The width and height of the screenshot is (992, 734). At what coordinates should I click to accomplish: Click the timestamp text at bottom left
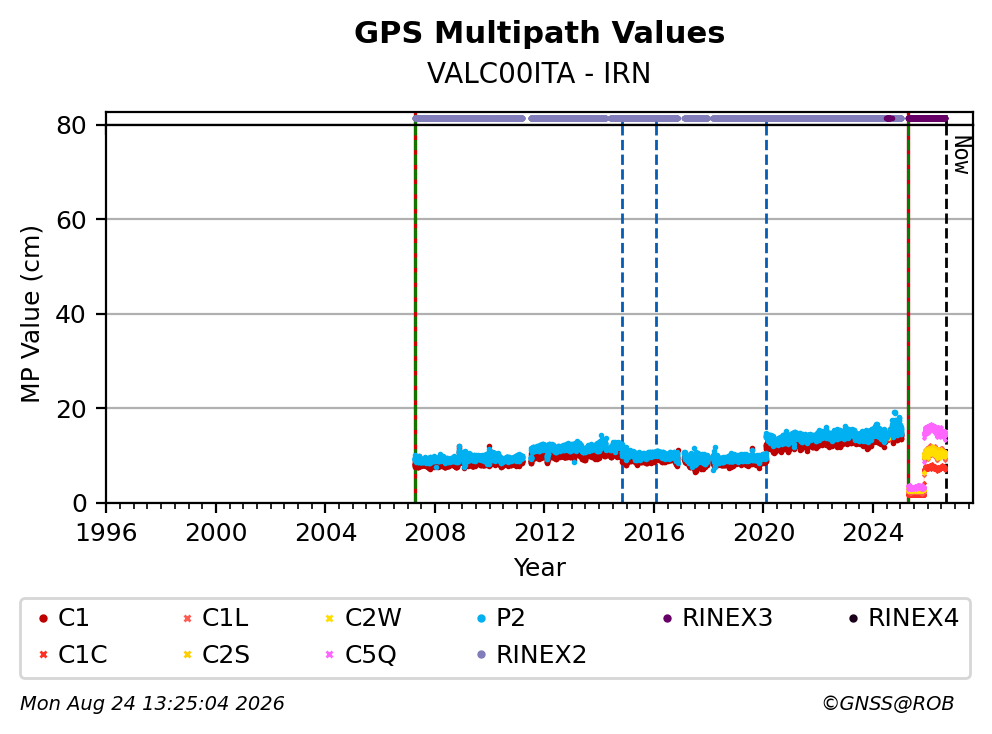152,704
